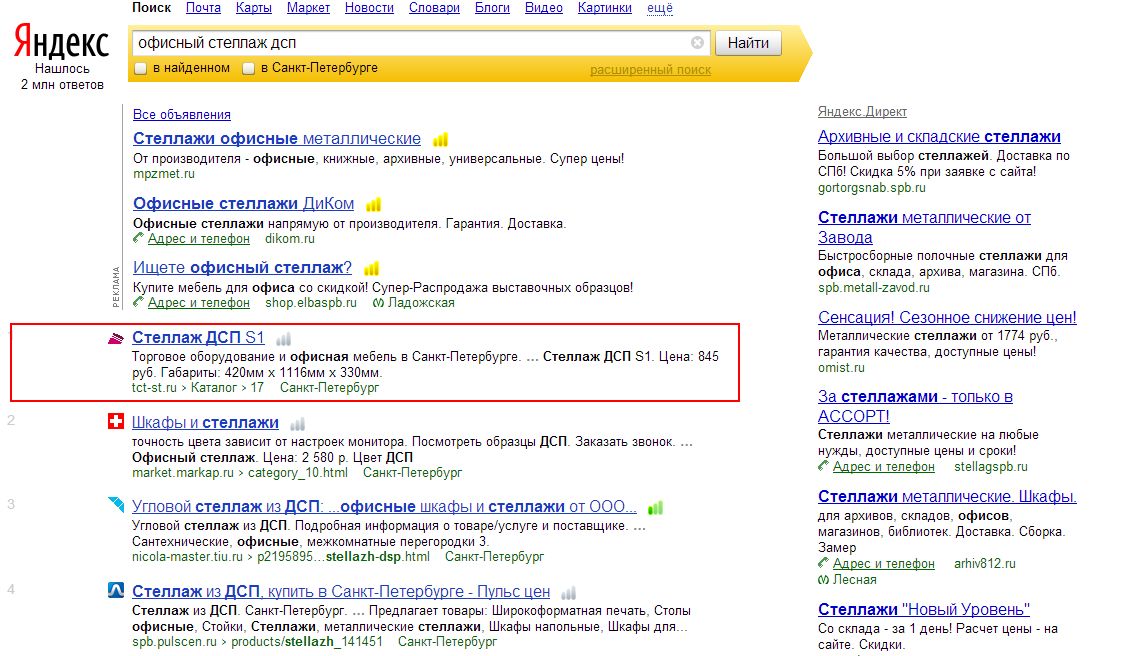Click the grey bars icon next to Пульс цен result
Image resolution: width=1132 pixels, height=656 pixels.
pos(569,593)
